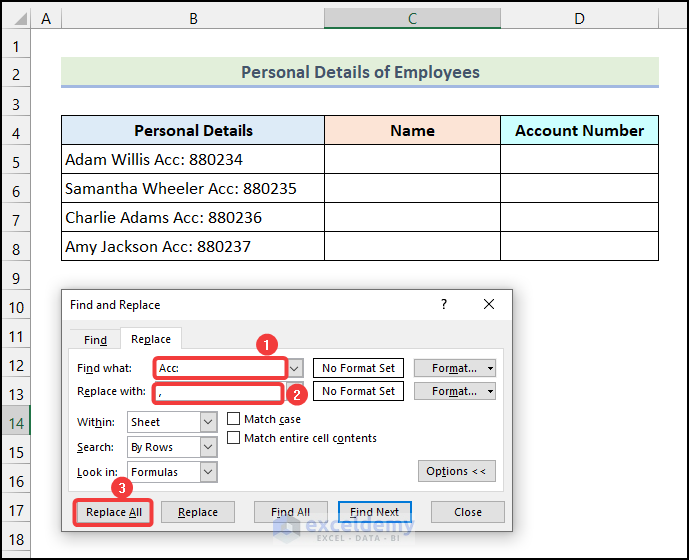
Task: Enable the Match case checkbox
Action: (x=233, y=418)
